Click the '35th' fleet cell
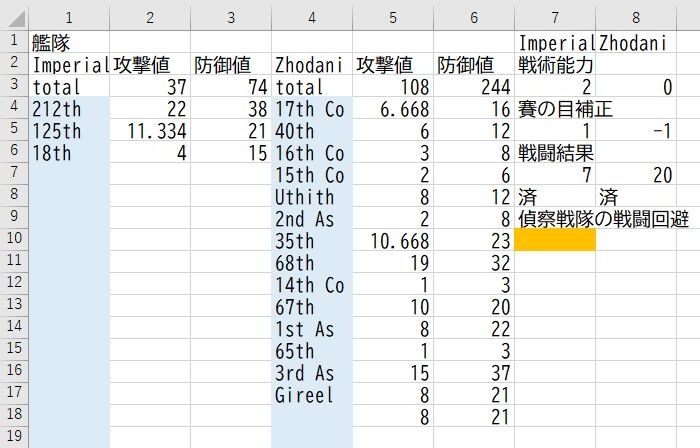The width and height of the screenshot is (700, 448). tap(312, 240)
